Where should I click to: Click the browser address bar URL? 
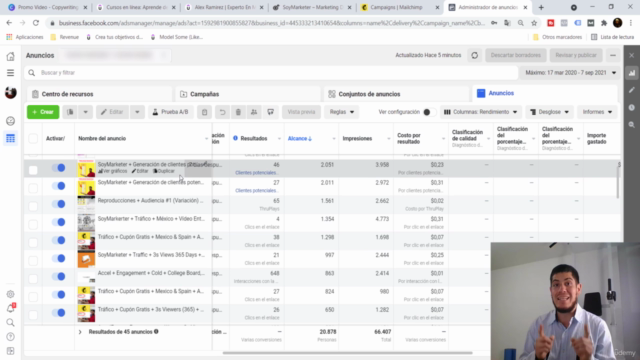tap(271, 23)
